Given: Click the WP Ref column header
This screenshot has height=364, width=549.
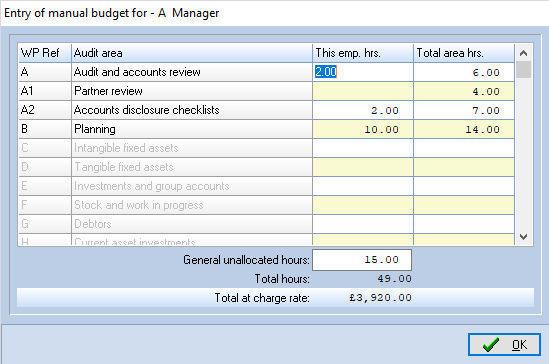Looking at the screenshot, I should (45, 53).
